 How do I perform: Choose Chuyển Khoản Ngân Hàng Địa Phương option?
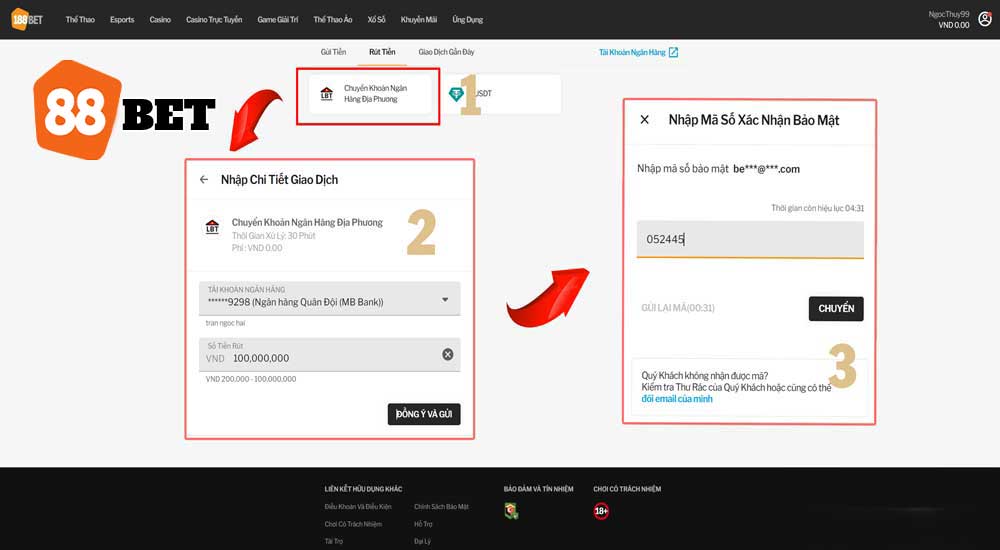pos(370,94)
